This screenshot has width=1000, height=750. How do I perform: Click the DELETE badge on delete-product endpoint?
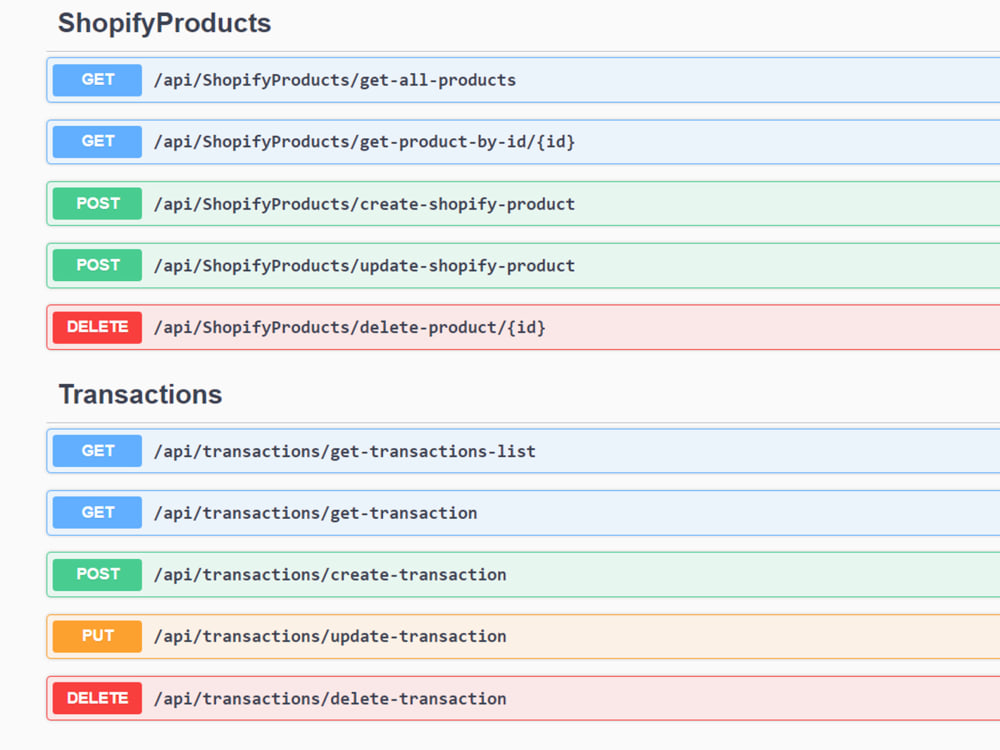96,327
